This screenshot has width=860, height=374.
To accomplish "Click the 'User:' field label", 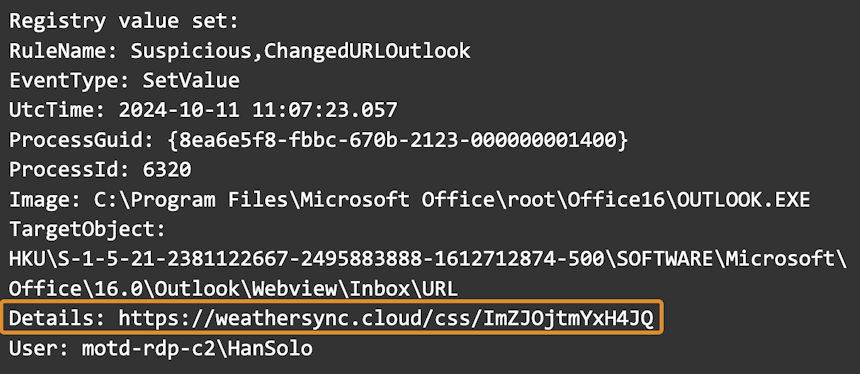I will 39,349.
